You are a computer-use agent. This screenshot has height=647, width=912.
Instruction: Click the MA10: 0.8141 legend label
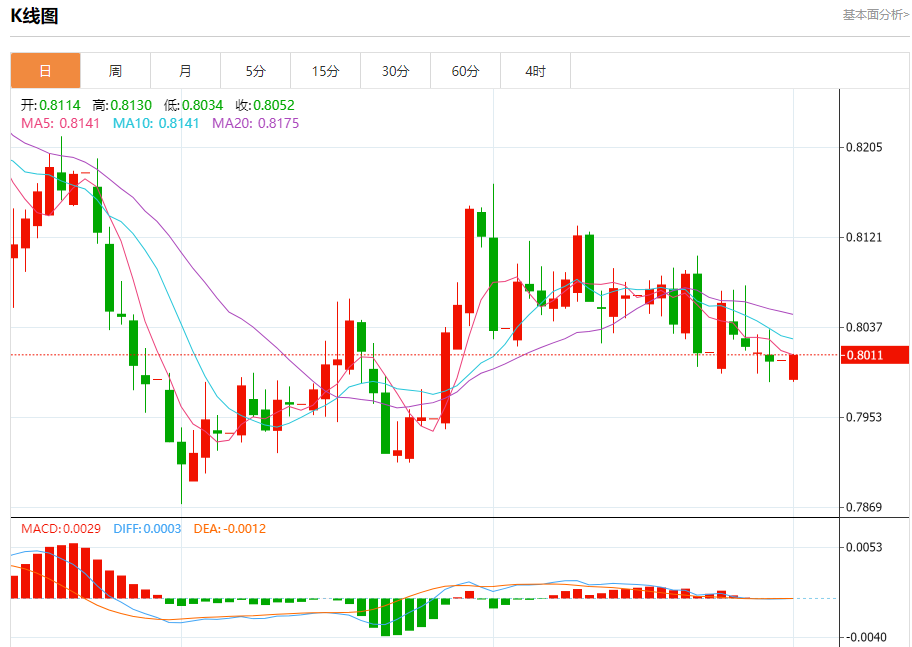(156, 123)
